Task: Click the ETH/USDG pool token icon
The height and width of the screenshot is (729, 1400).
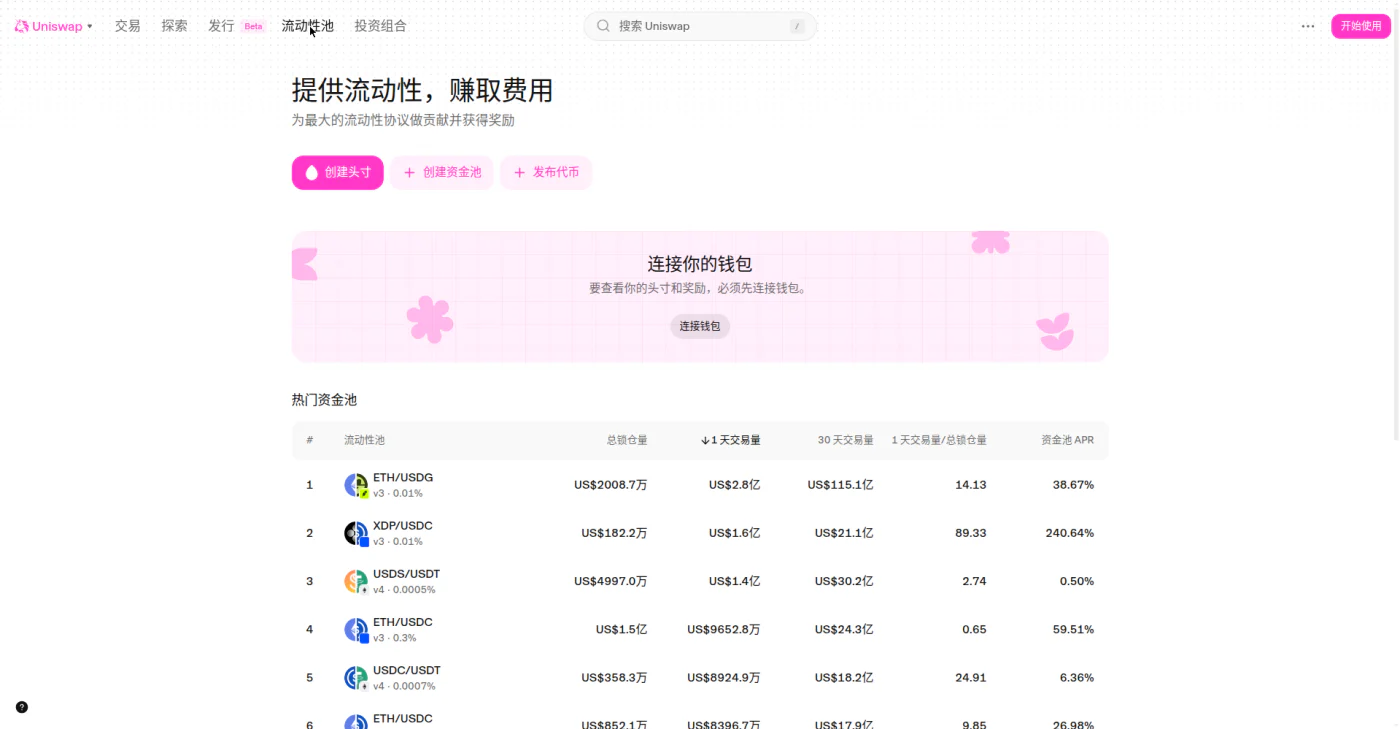Action: point(356,485)
